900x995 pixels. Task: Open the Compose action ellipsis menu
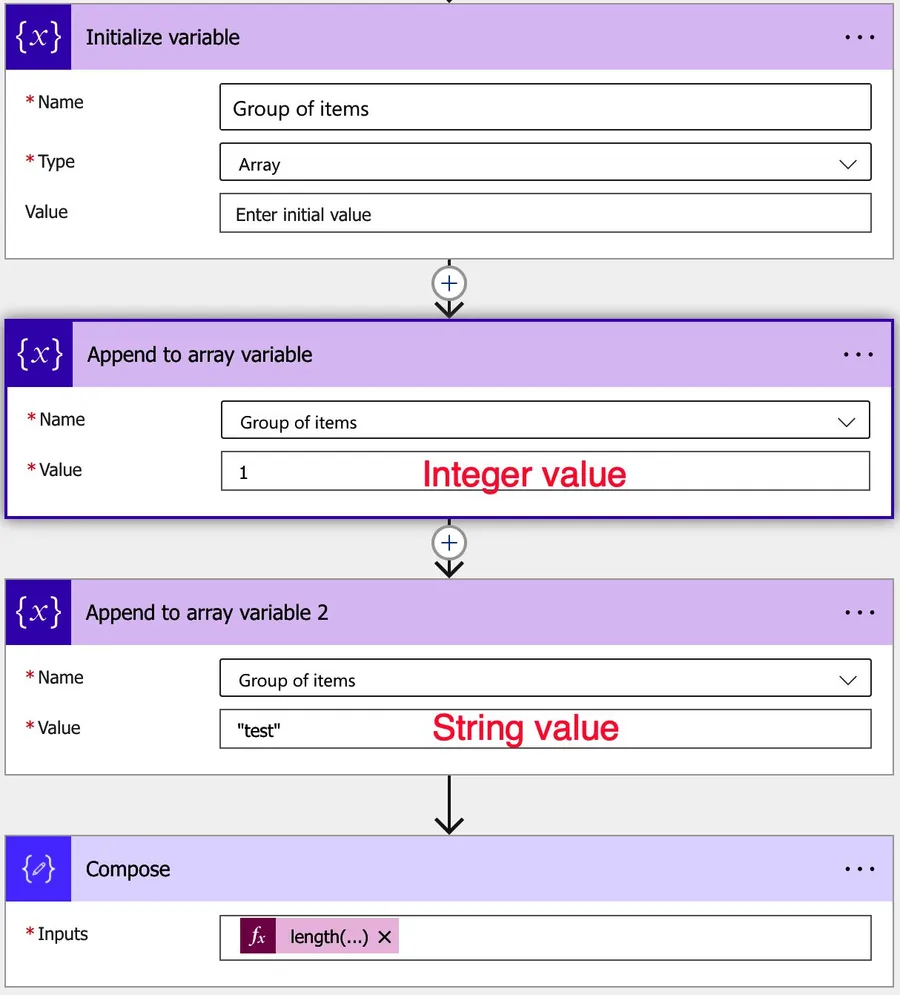pos(859,869)
